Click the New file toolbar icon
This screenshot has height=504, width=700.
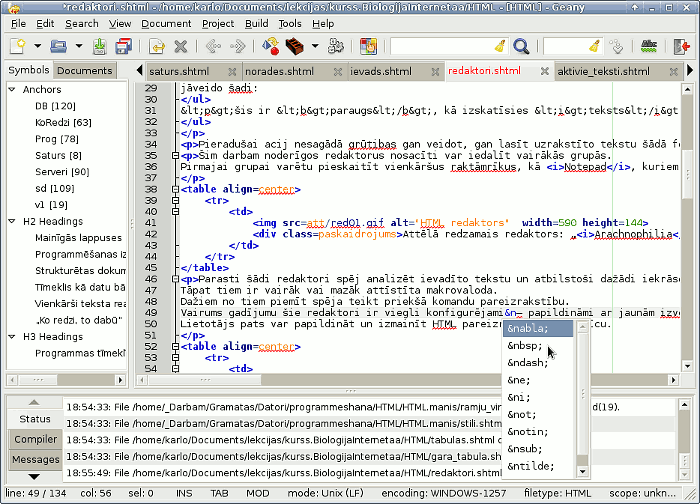click(18, 46)
